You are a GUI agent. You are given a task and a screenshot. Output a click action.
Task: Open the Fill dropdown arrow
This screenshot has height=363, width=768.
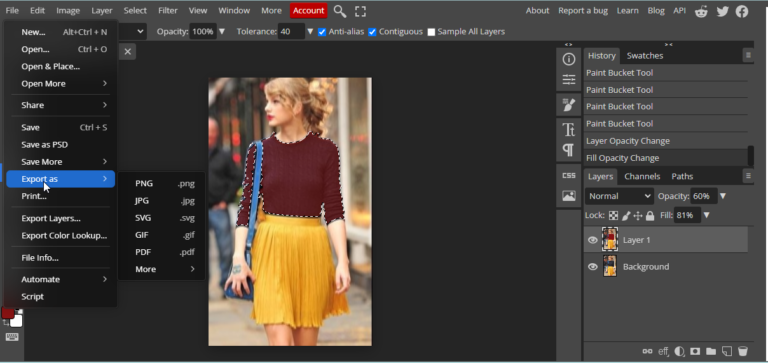click(706, 216)
